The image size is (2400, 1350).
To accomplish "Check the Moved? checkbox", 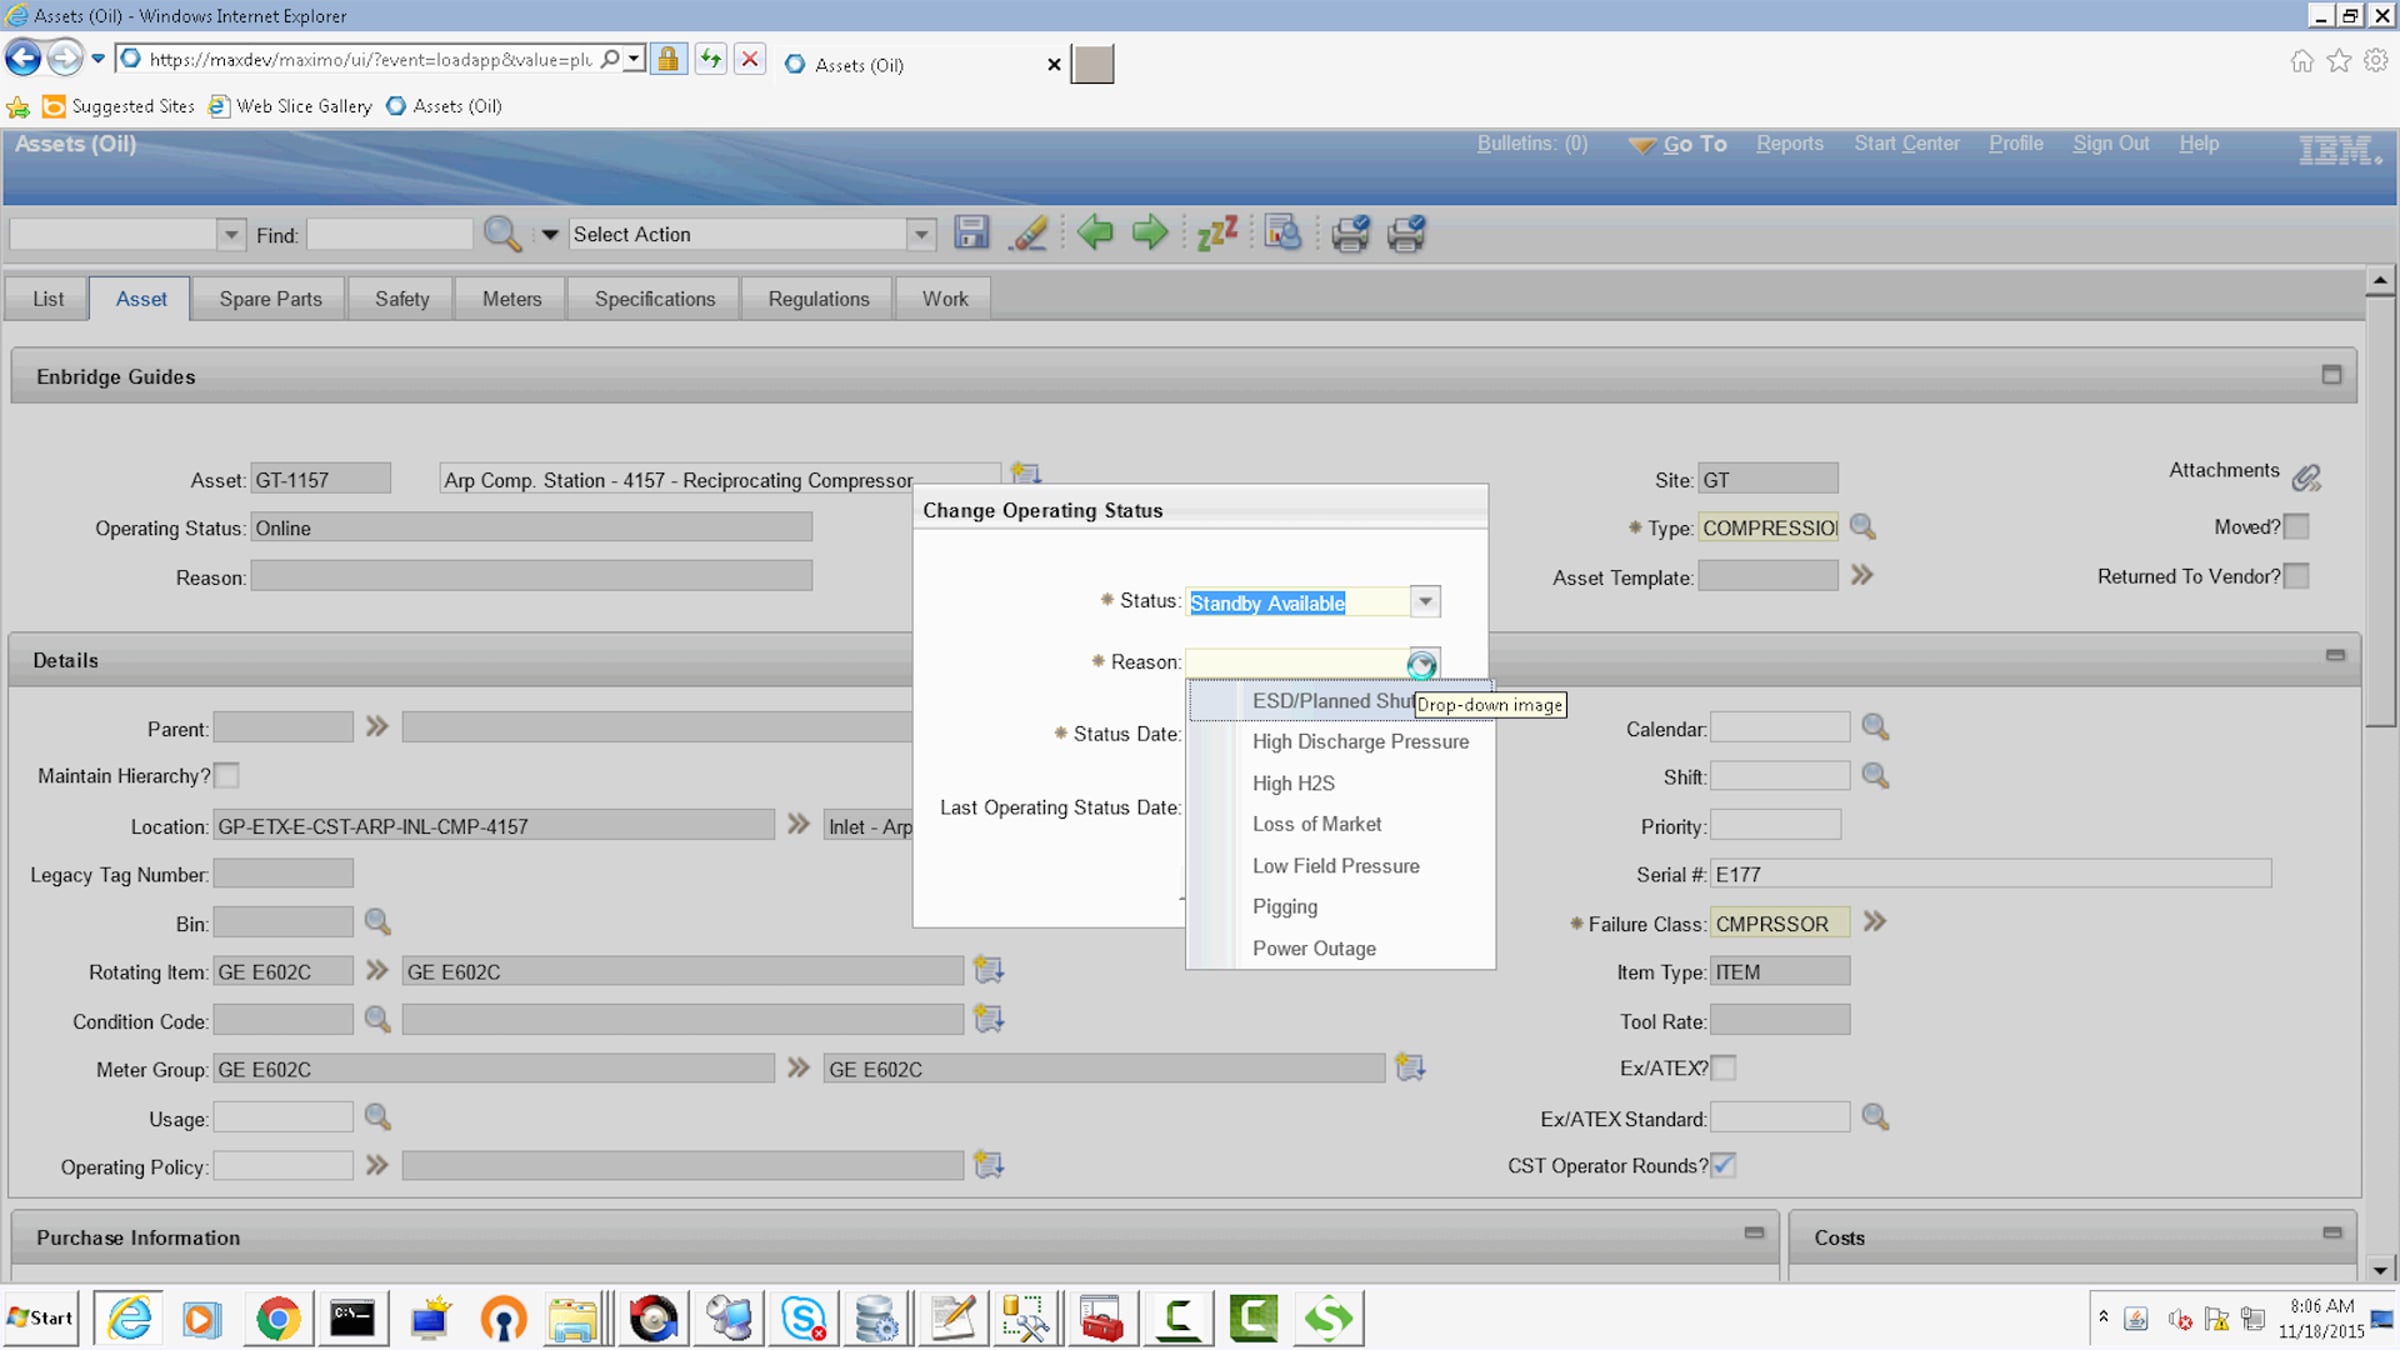I will point(2297,527).
